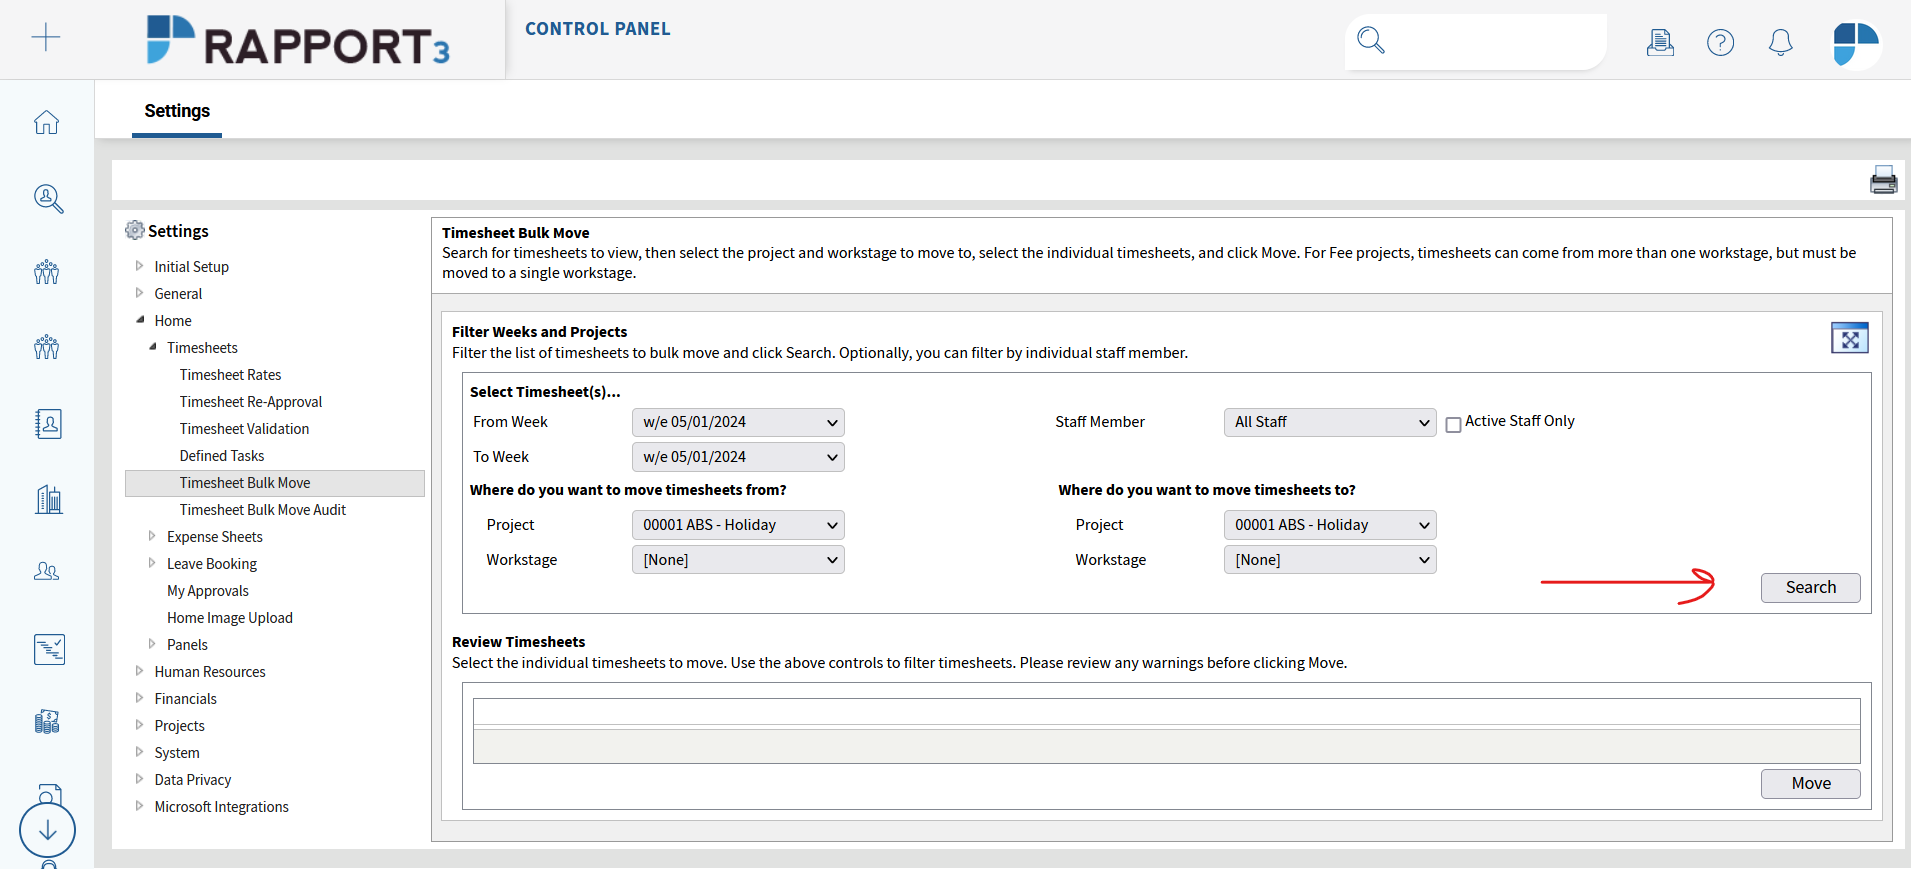Viewport: 1911px width, 869px height.
Task: Click the Projects tree item
Action: tap(179, 726)
